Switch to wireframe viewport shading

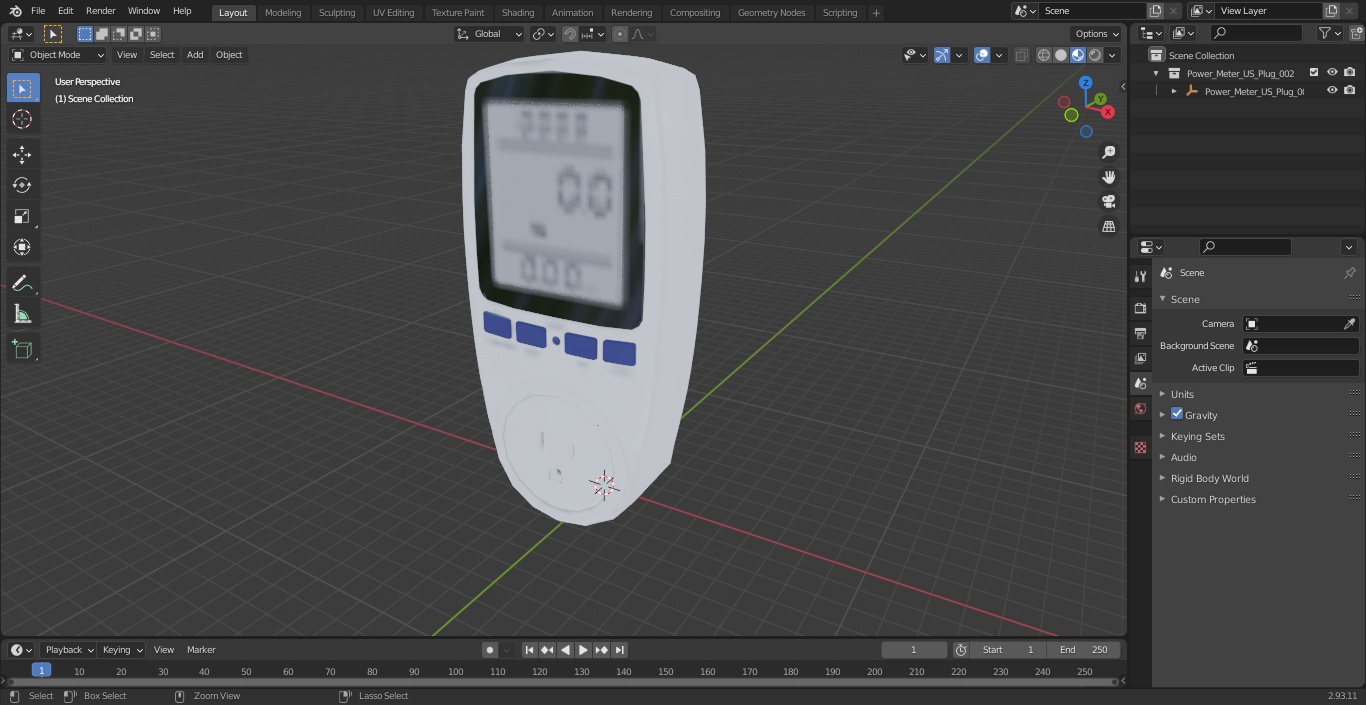(1044, 55)
